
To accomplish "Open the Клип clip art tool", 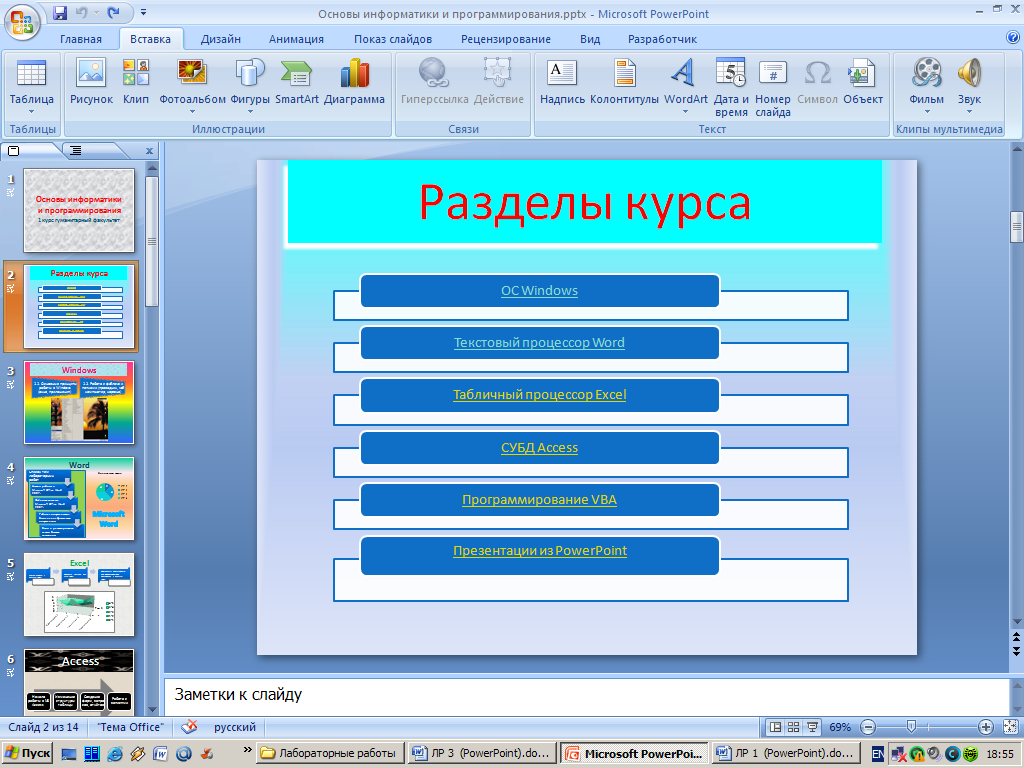I will 136,82.
